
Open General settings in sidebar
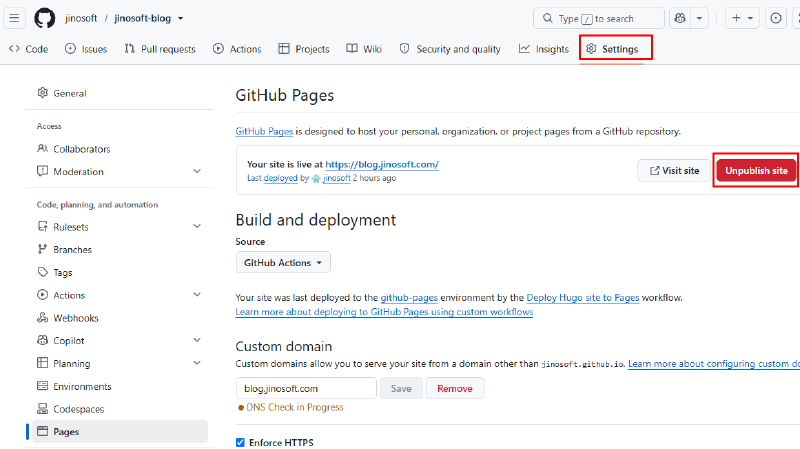(x=120, y=93)
